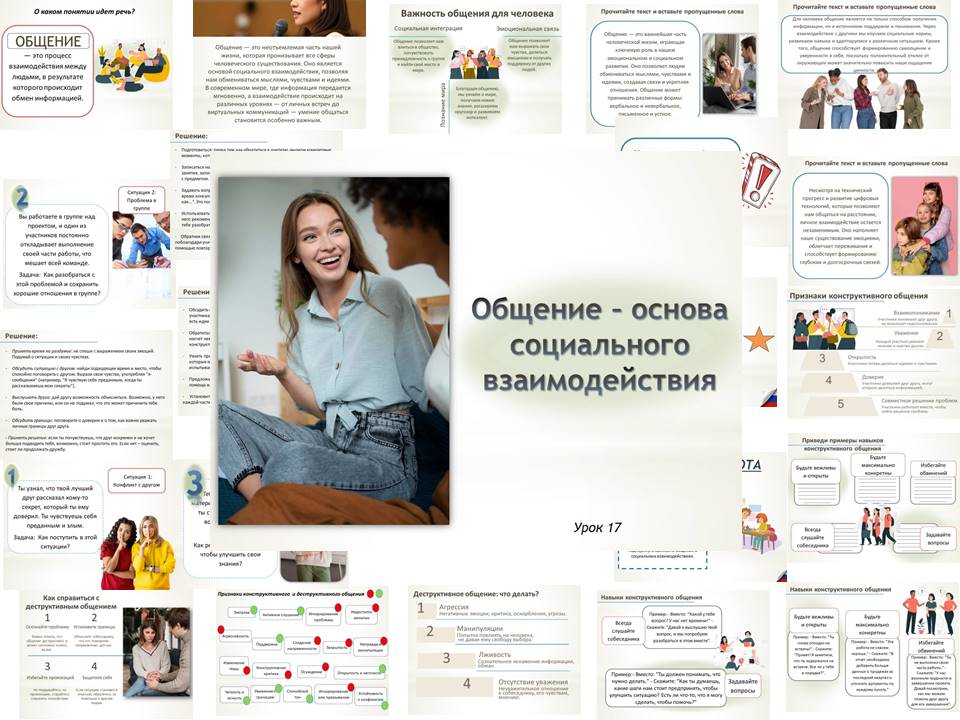Click the people icon on Навыки конструктивного общения slide

[x=931, y=613]
